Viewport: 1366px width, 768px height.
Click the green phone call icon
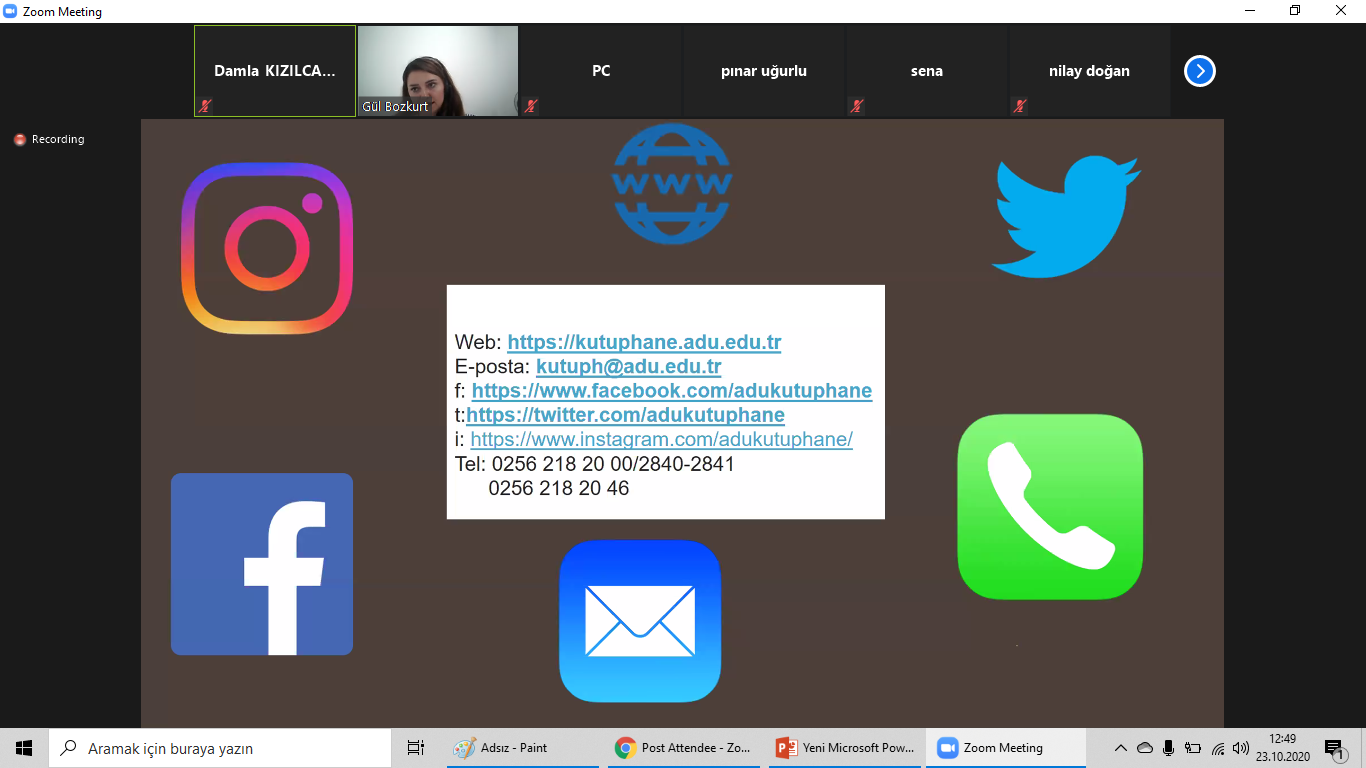click(x=1050, y=506)
